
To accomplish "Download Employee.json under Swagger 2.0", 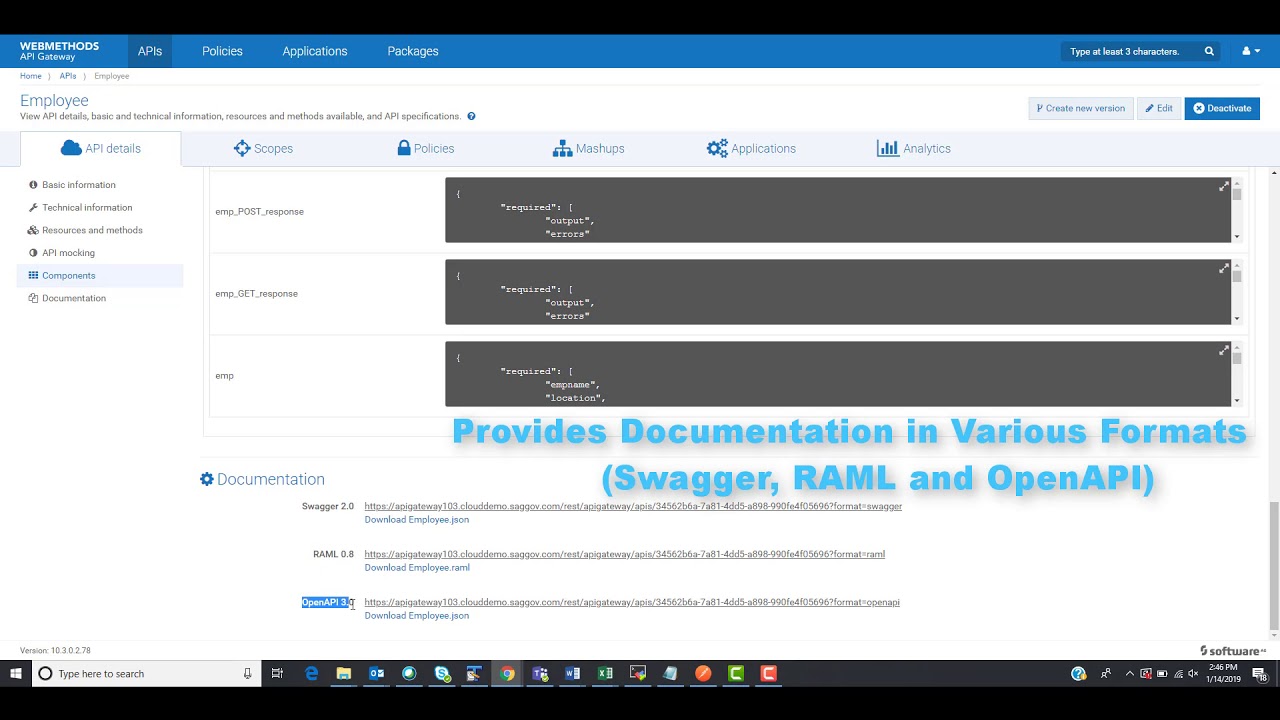I will click(x=416, y=519).
